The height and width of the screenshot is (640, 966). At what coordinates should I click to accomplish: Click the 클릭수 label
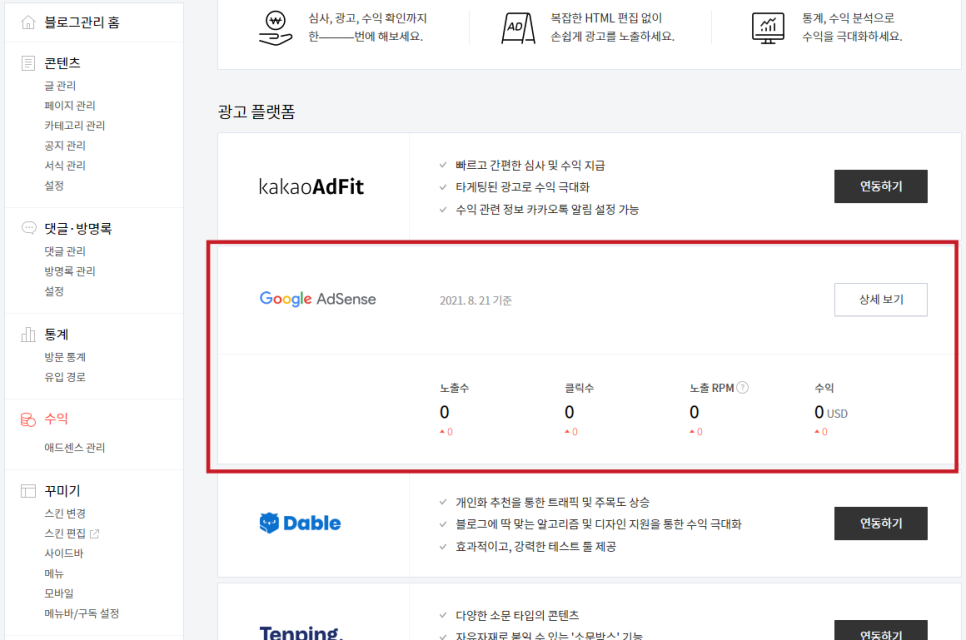[x=579, y=388]
